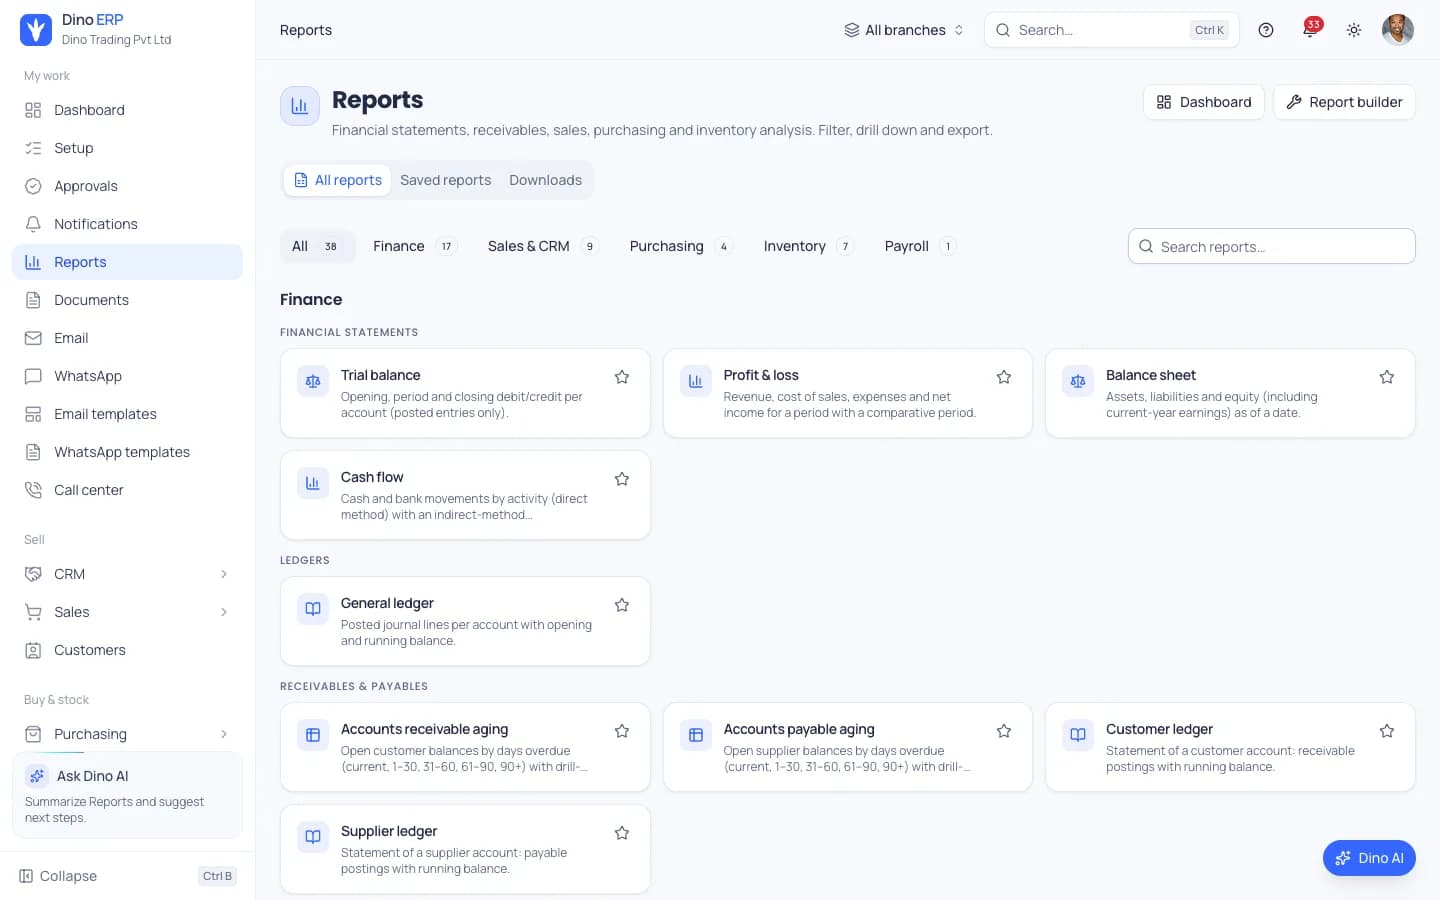The image size is (1440, 900).
Task: Favorite the General ledger report
Action: point(622,605)
